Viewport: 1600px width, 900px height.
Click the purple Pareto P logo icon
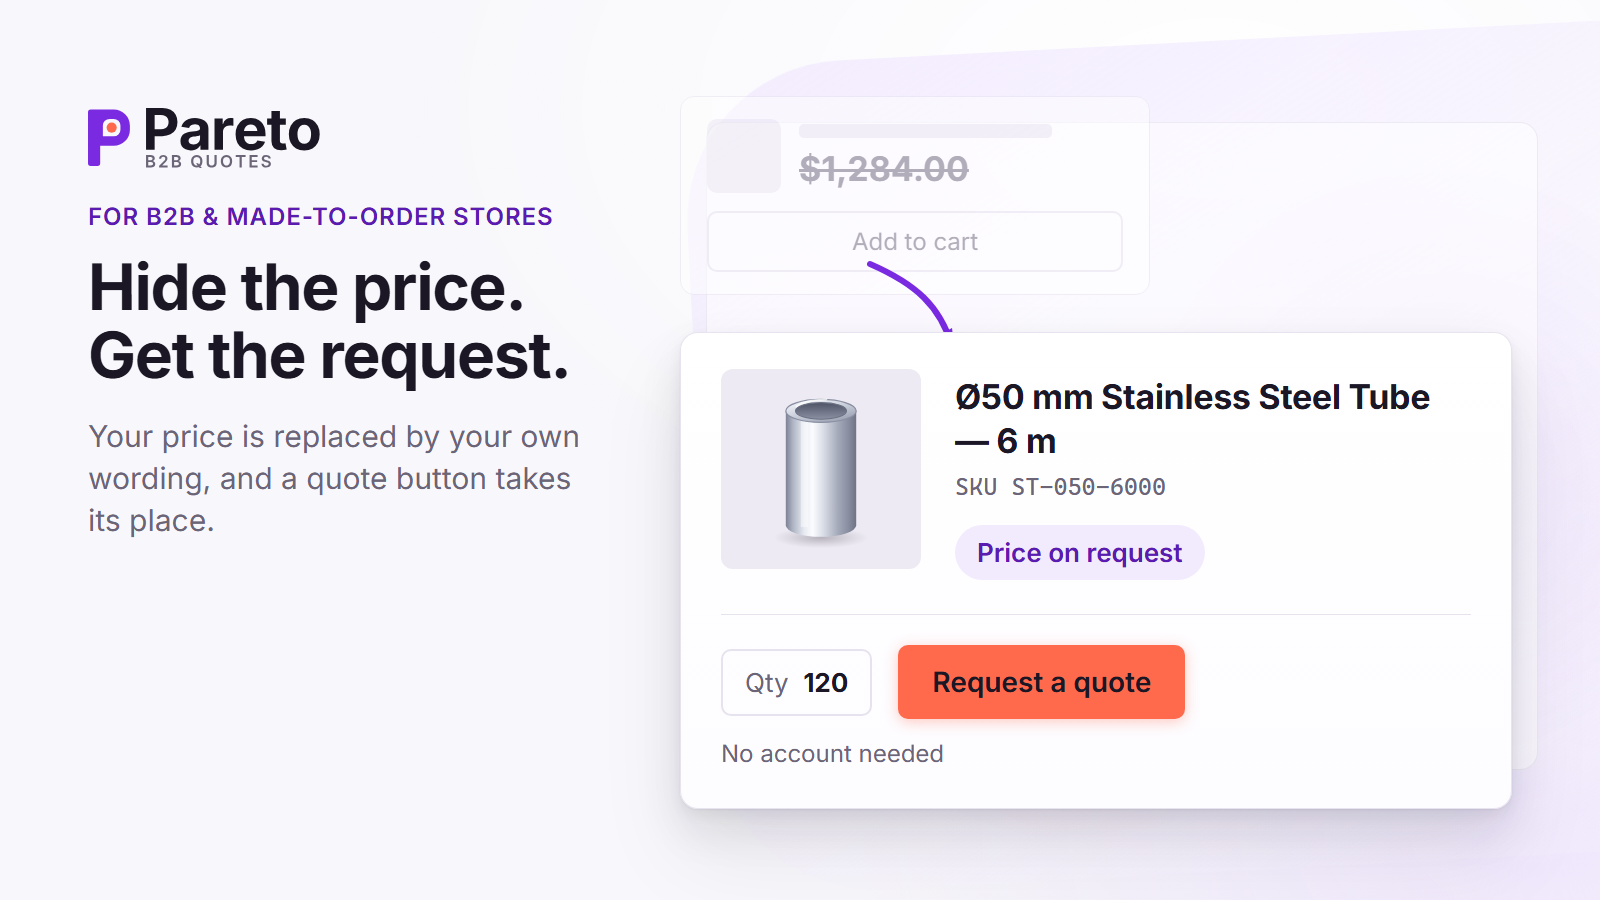[109, 137]
